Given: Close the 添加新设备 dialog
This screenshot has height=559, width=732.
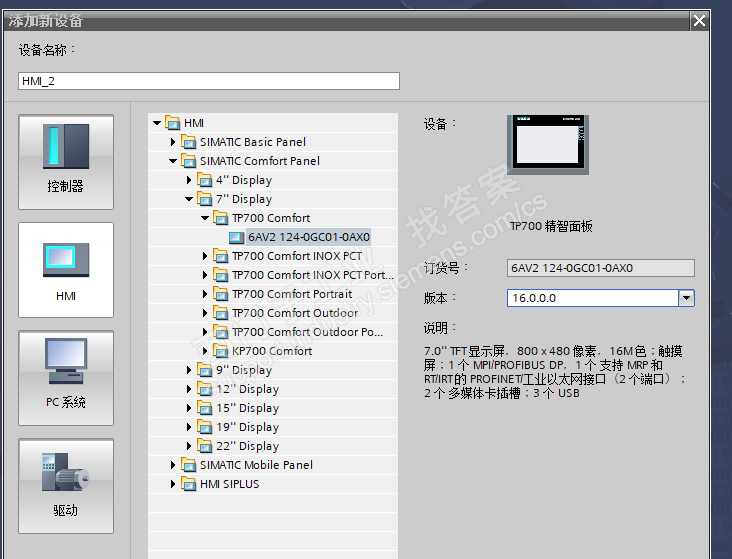Looking at the screenshot, I should 699,21.
